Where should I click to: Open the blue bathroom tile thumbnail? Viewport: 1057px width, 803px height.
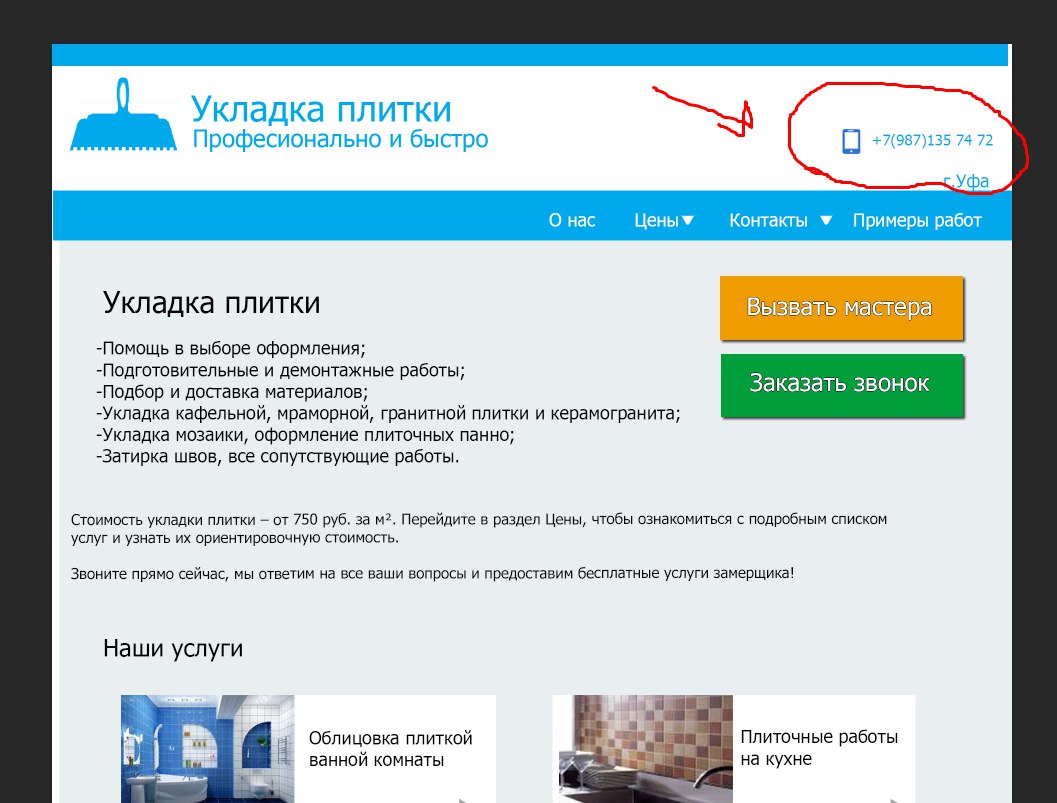point(208,748)
